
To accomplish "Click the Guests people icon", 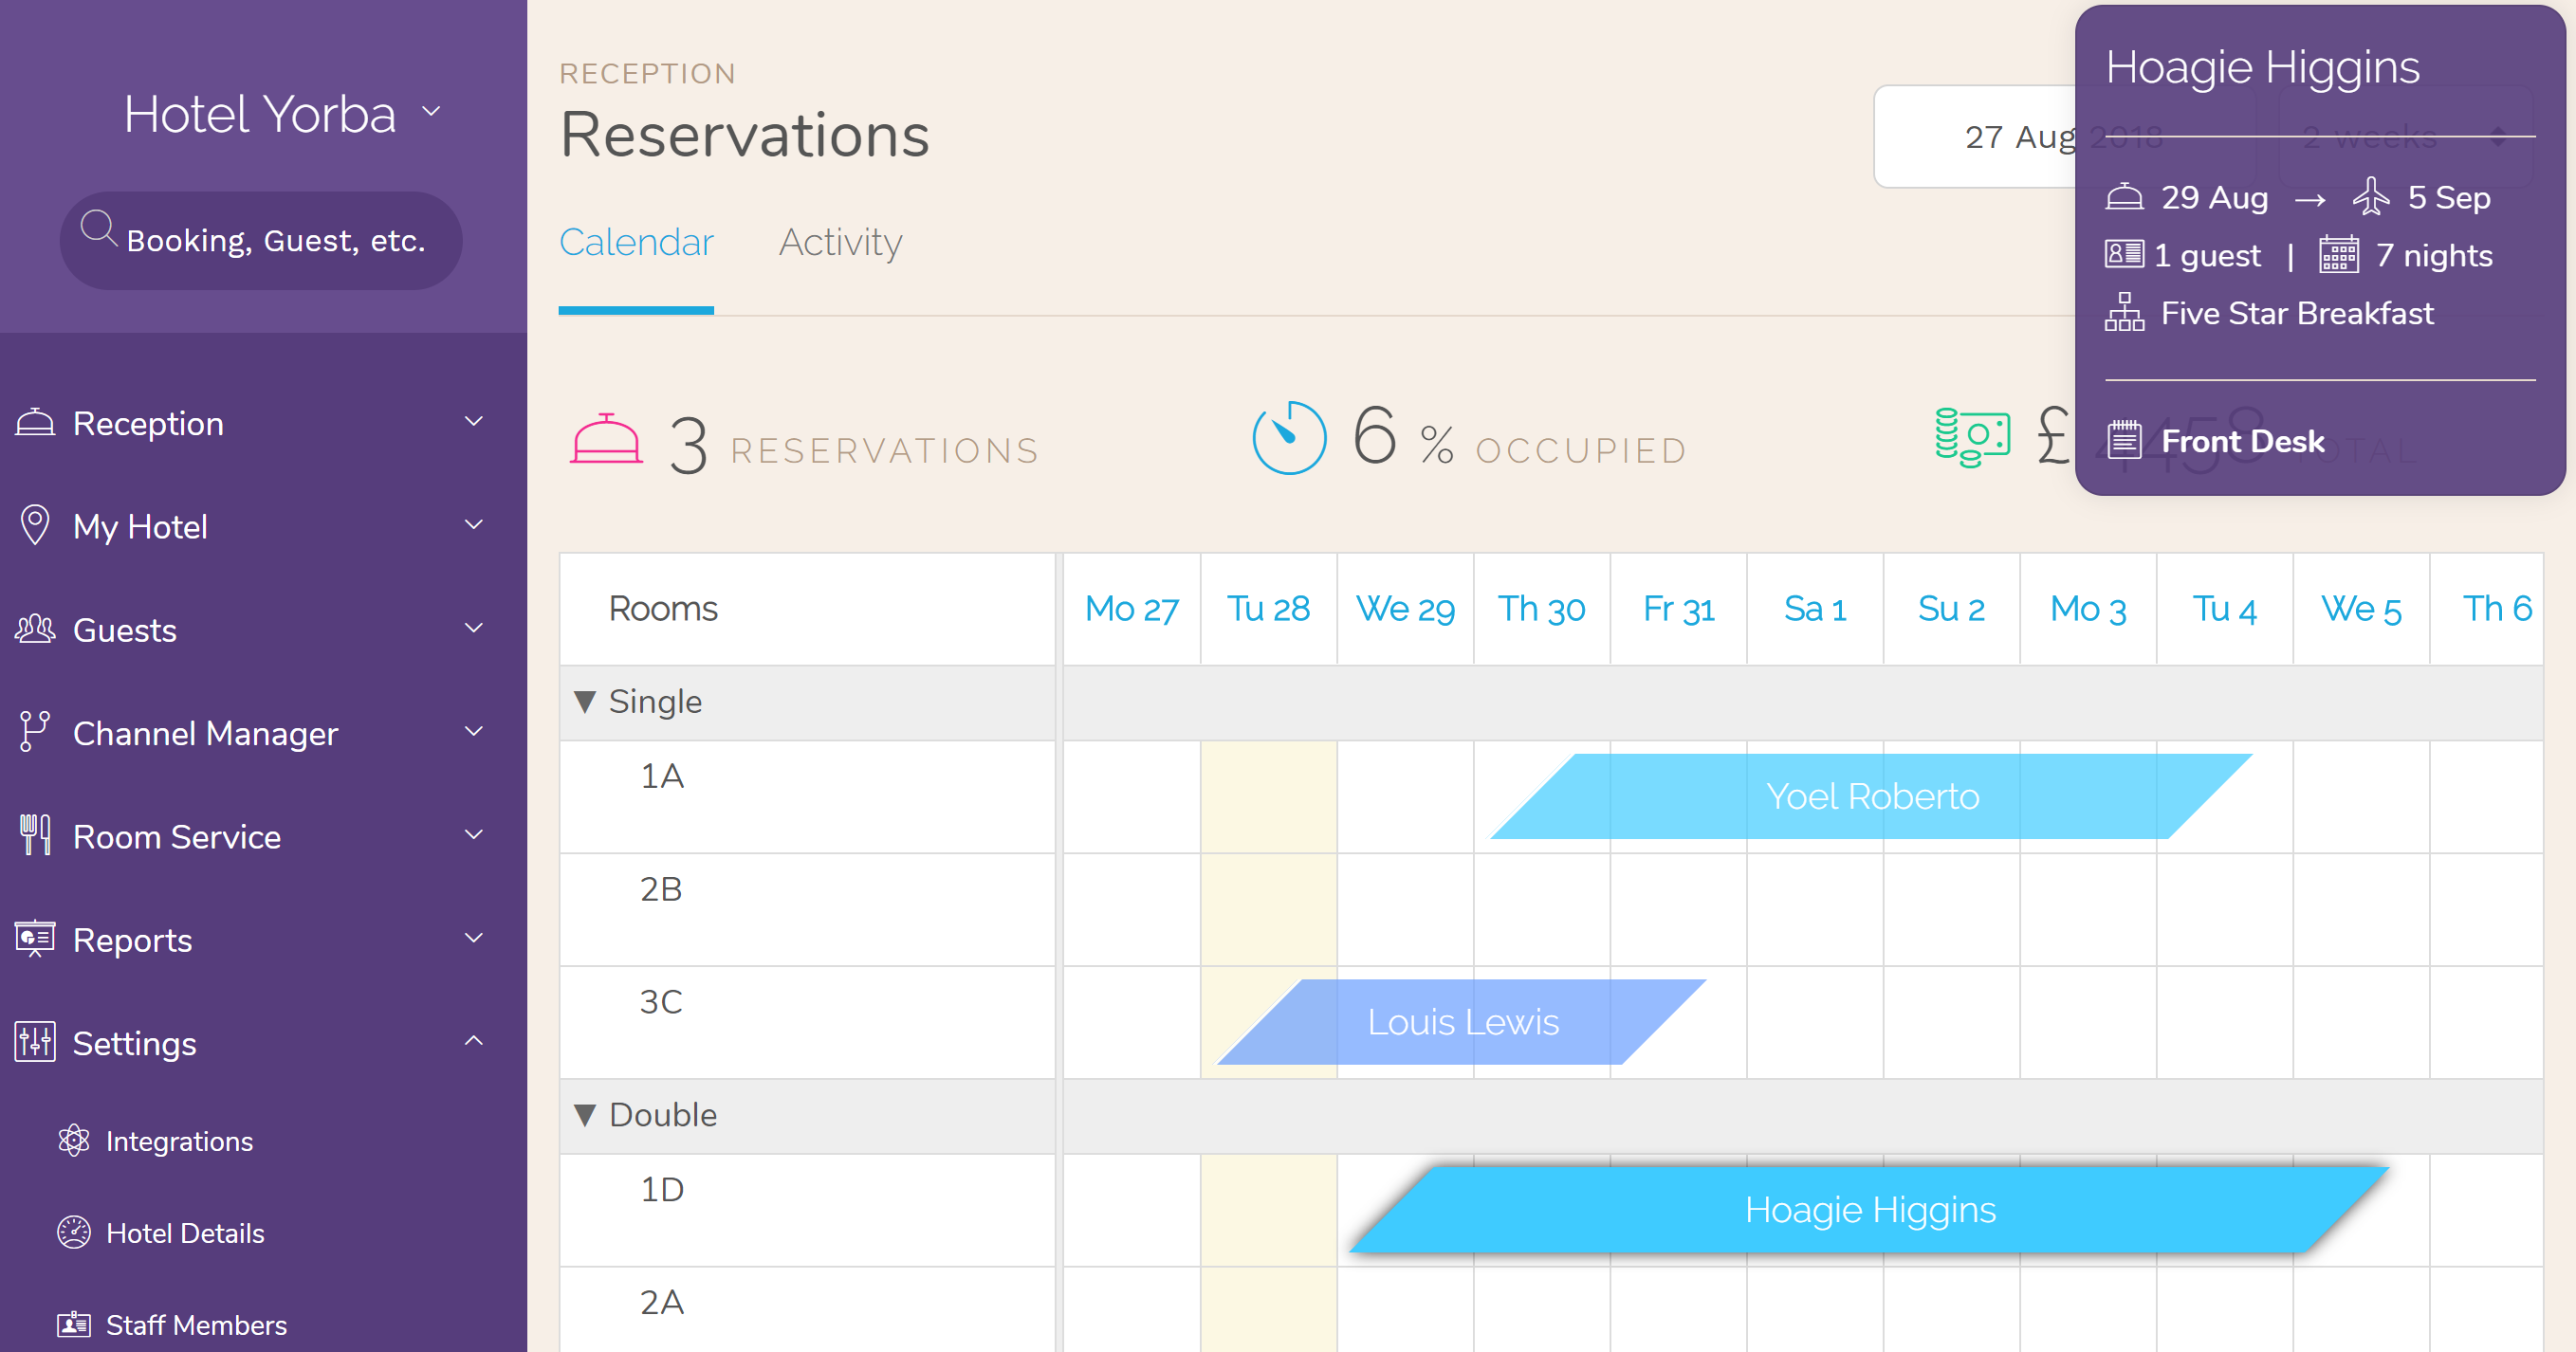I will 35,629.
